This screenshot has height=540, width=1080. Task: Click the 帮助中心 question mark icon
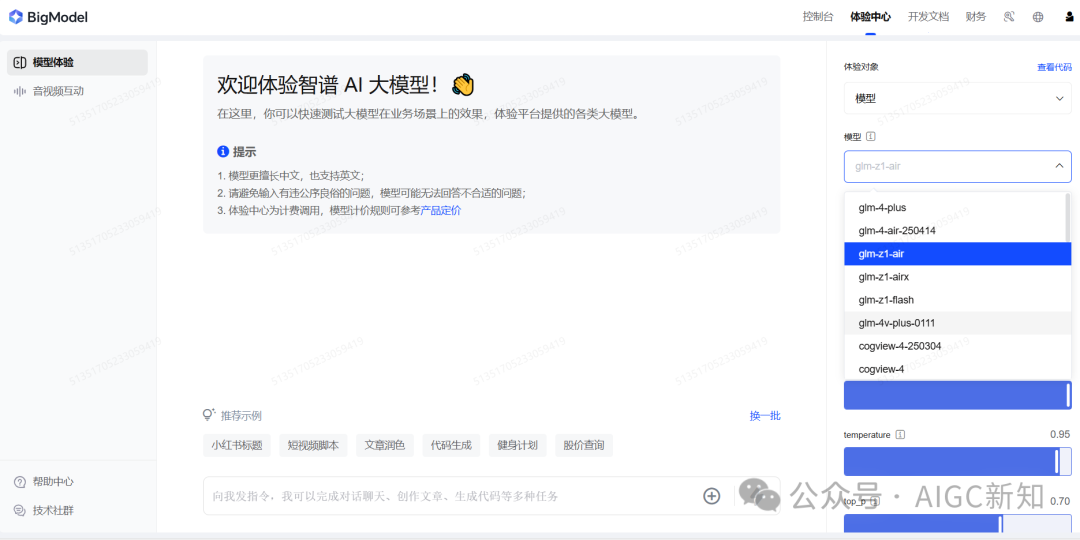[20, 482]
